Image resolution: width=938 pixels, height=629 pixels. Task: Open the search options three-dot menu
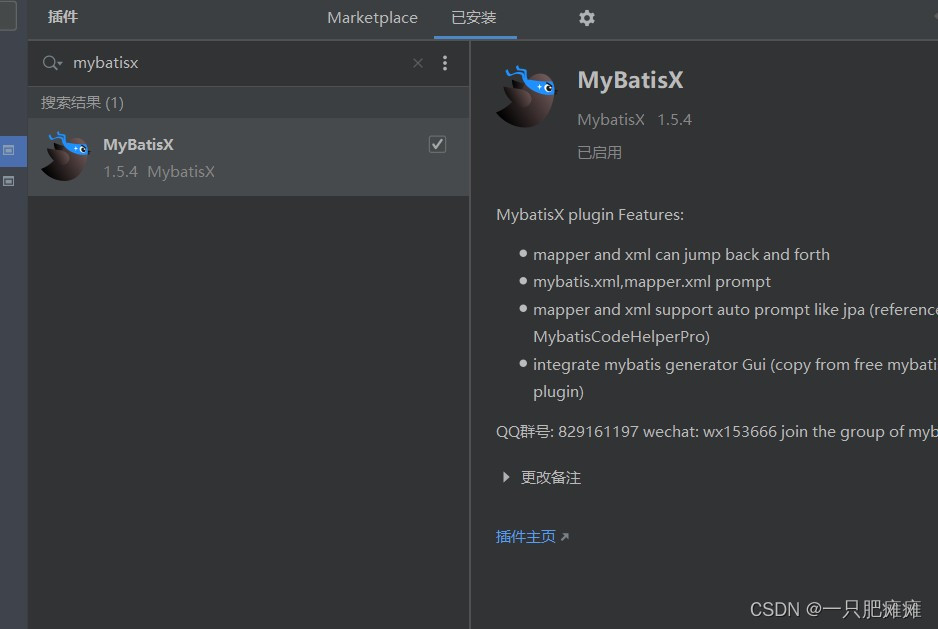point(444,63)
